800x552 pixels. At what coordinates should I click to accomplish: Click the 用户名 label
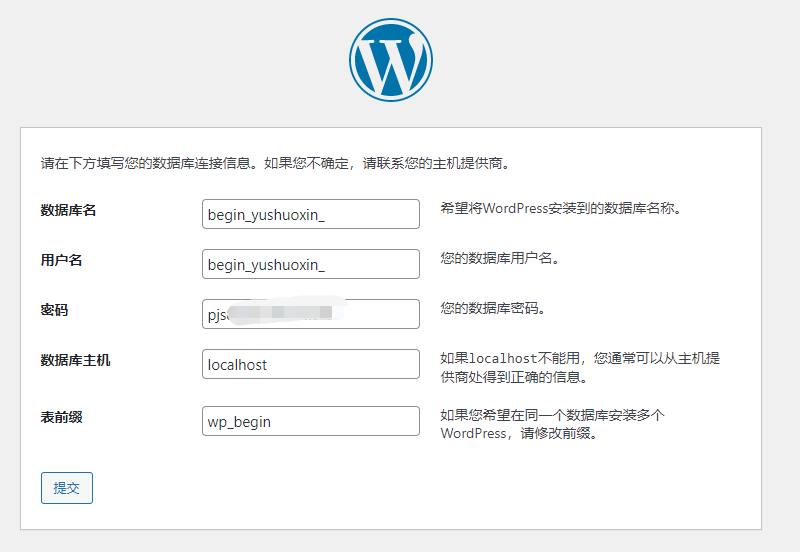click(x=61, y=260)
